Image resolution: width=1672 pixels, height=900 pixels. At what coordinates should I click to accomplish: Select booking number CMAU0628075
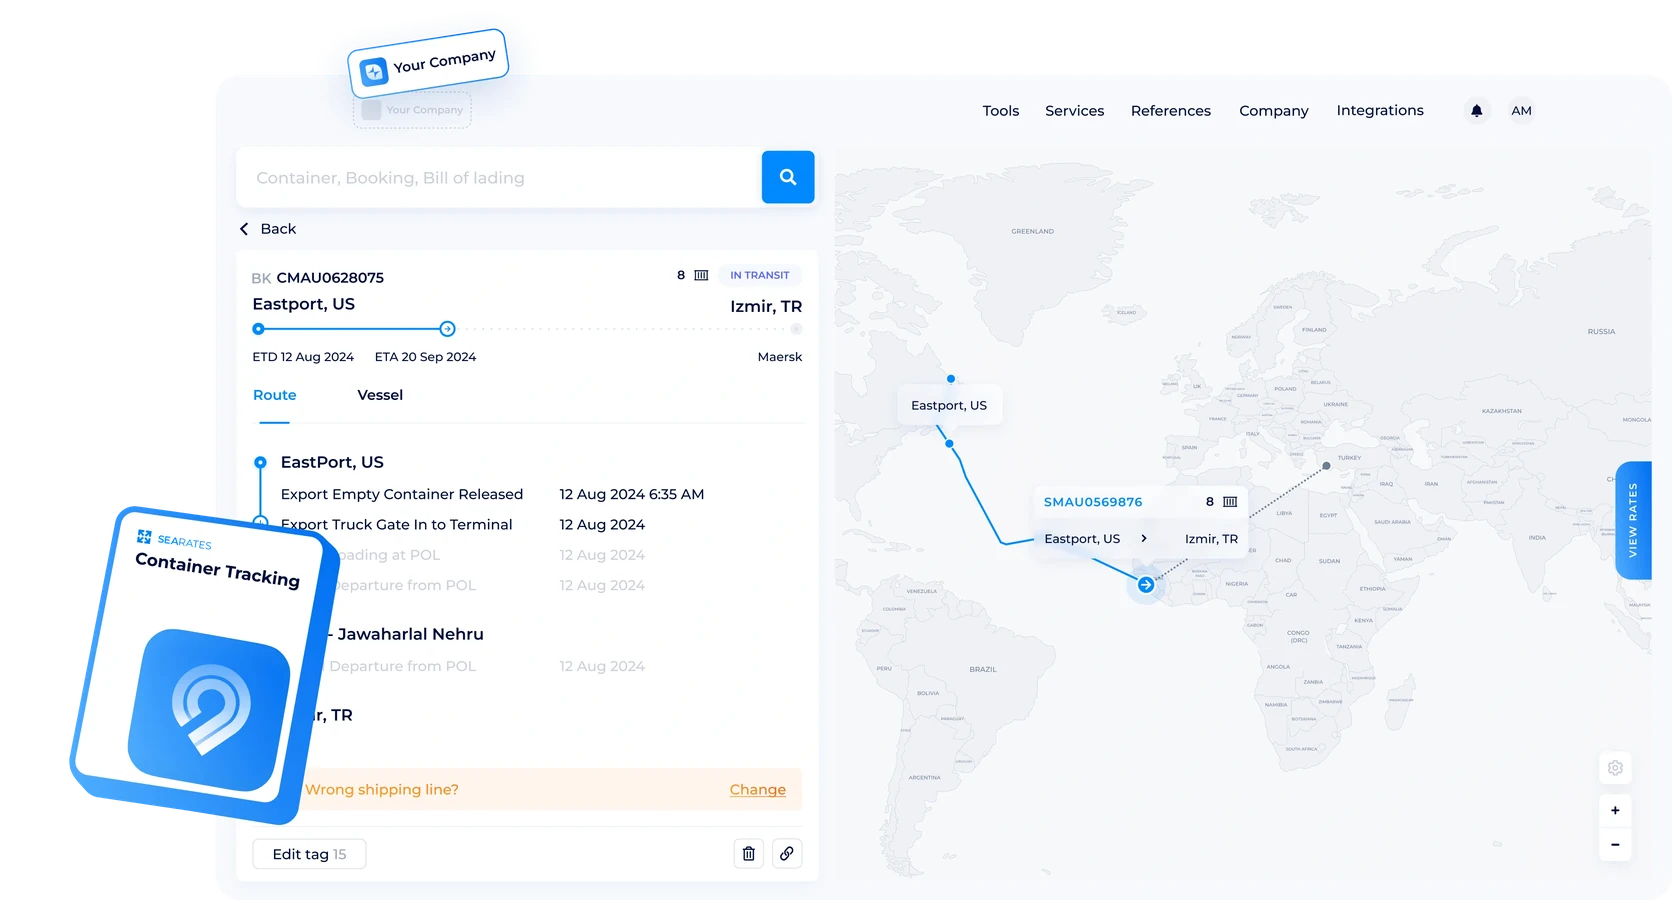tap(330, 278)
